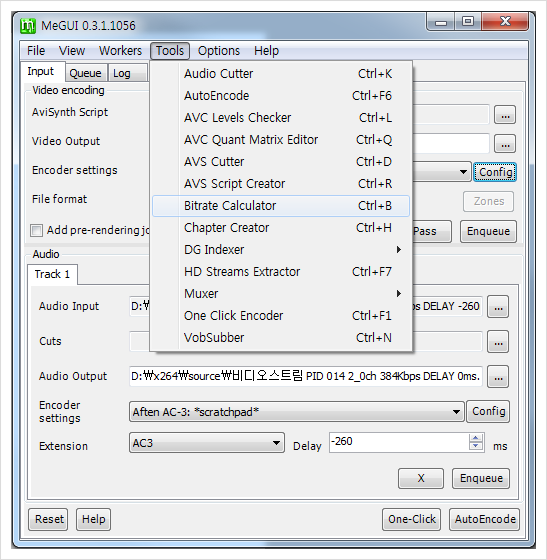Viewport: 547px width, 560px height.
Task: Open HD Streams Extractor
Action: point(281,272)
